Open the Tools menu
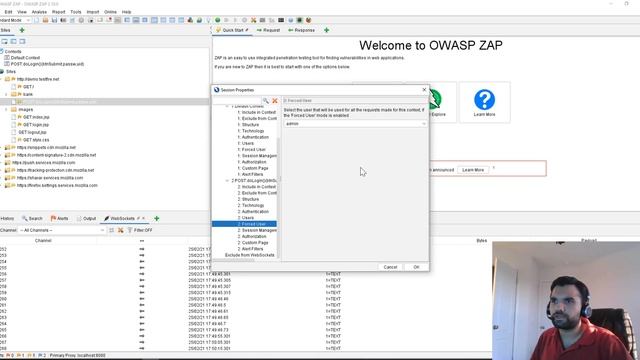Image resolution: width=640 pixels, height=360 pixels. (76, 12)
